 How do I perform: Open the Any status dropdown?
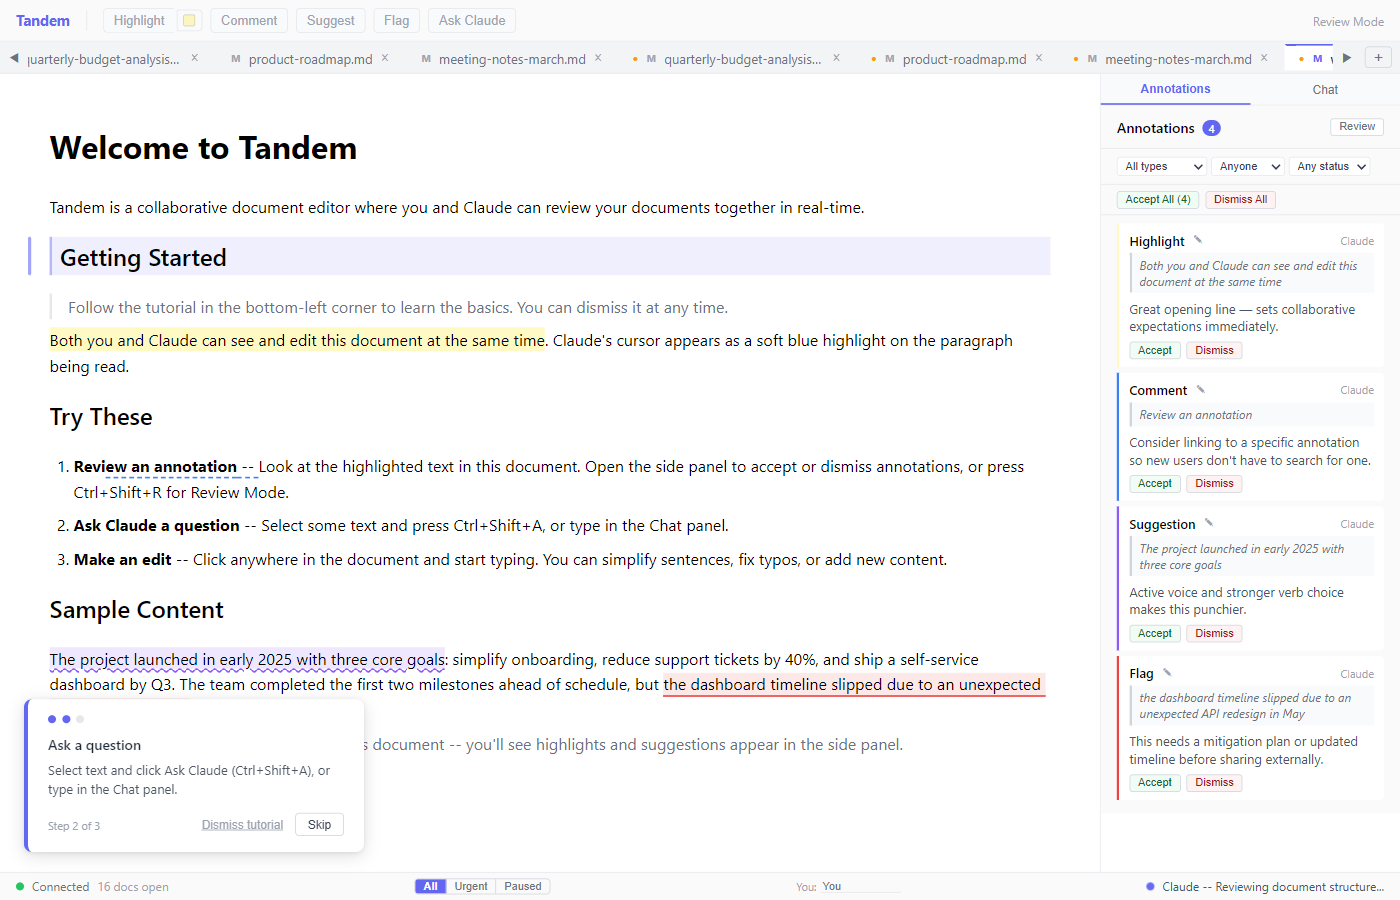(x=1330, y=166)
